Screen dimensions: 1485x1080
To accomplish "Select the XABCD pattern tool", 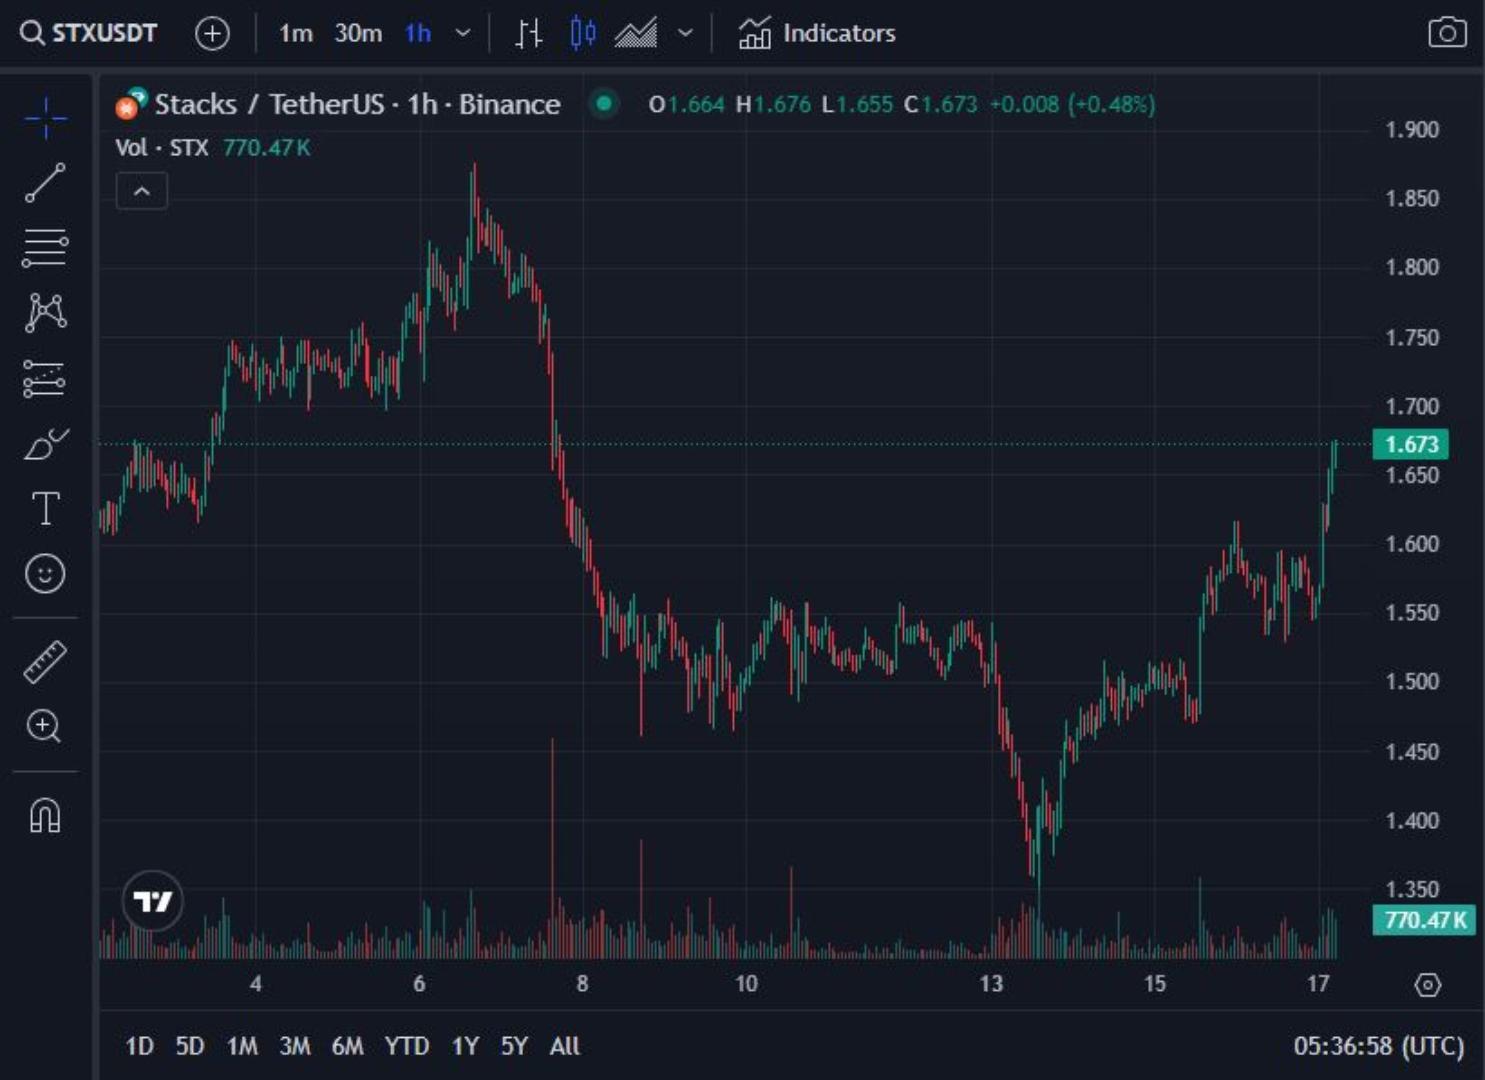I will click(x=46, y=312).
